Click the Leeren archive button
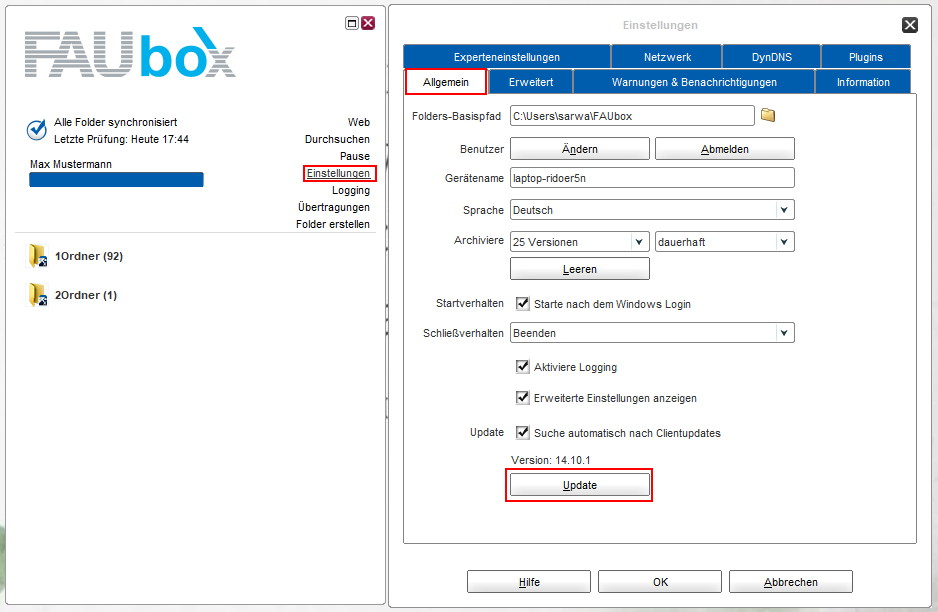This screenshot has height=612, width=938. coord(580,269)
